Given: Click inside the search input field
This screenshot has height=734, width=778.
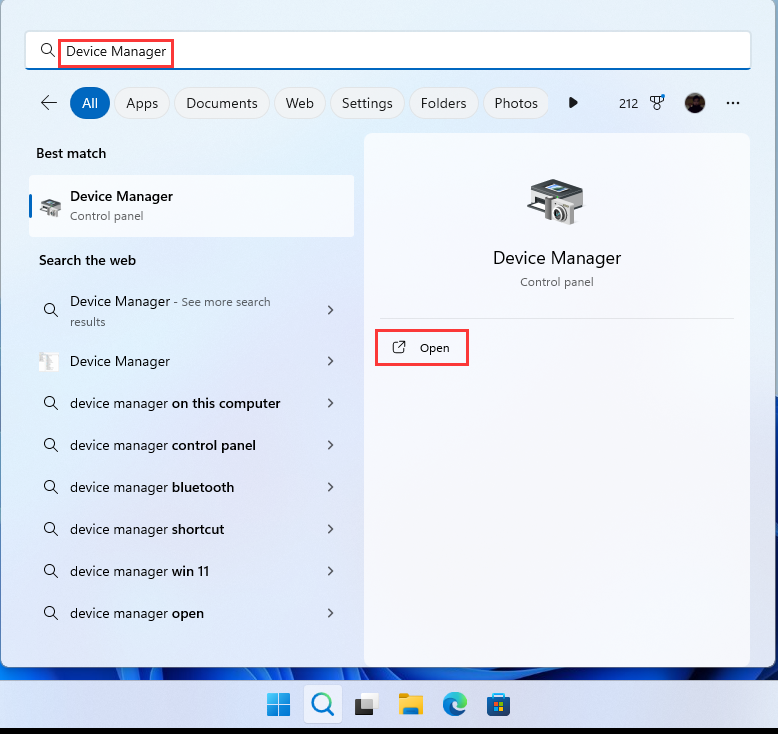Looking at the screenshot, I should (x=388, y=51).
